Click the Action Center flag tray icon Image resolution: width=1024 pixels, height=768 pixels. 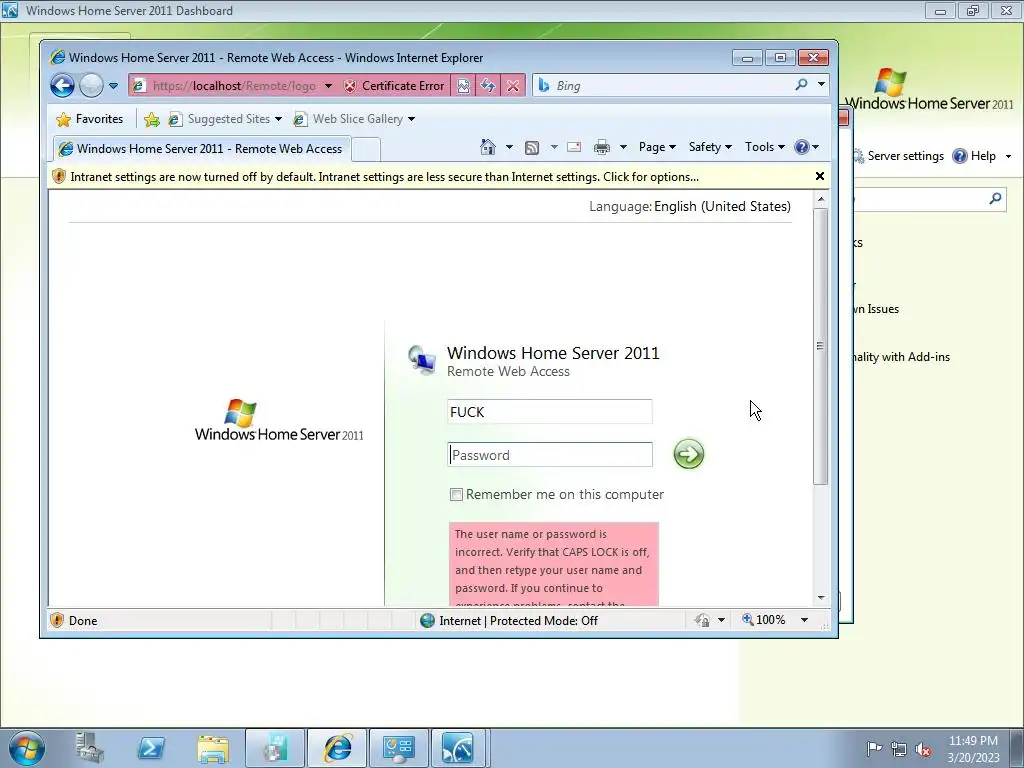(874, 748)
